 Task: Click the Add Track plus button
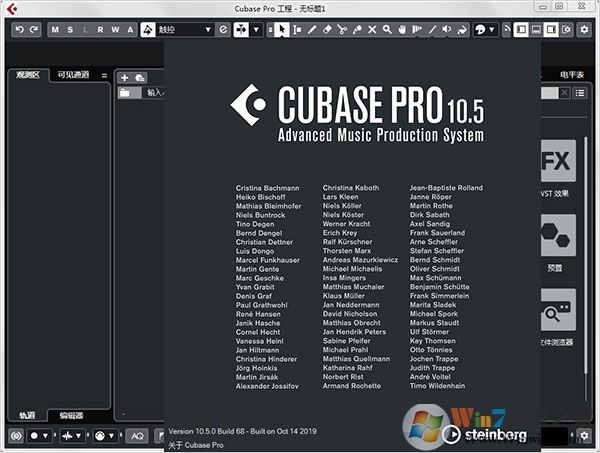click(124, 78)
